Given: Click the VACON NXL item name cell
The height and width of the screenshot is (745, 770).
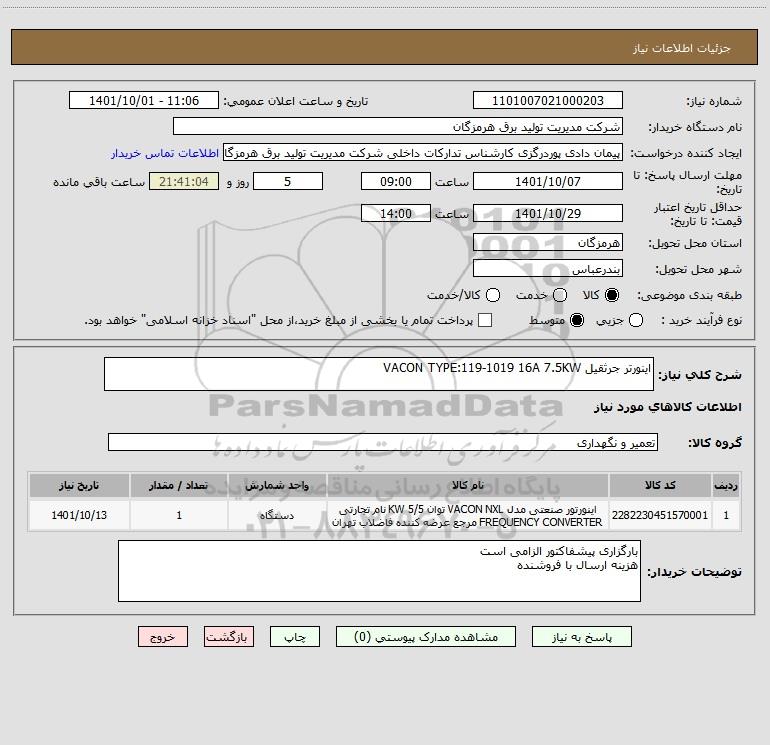Looking at the screenshot, I should (x=468, y=515).
